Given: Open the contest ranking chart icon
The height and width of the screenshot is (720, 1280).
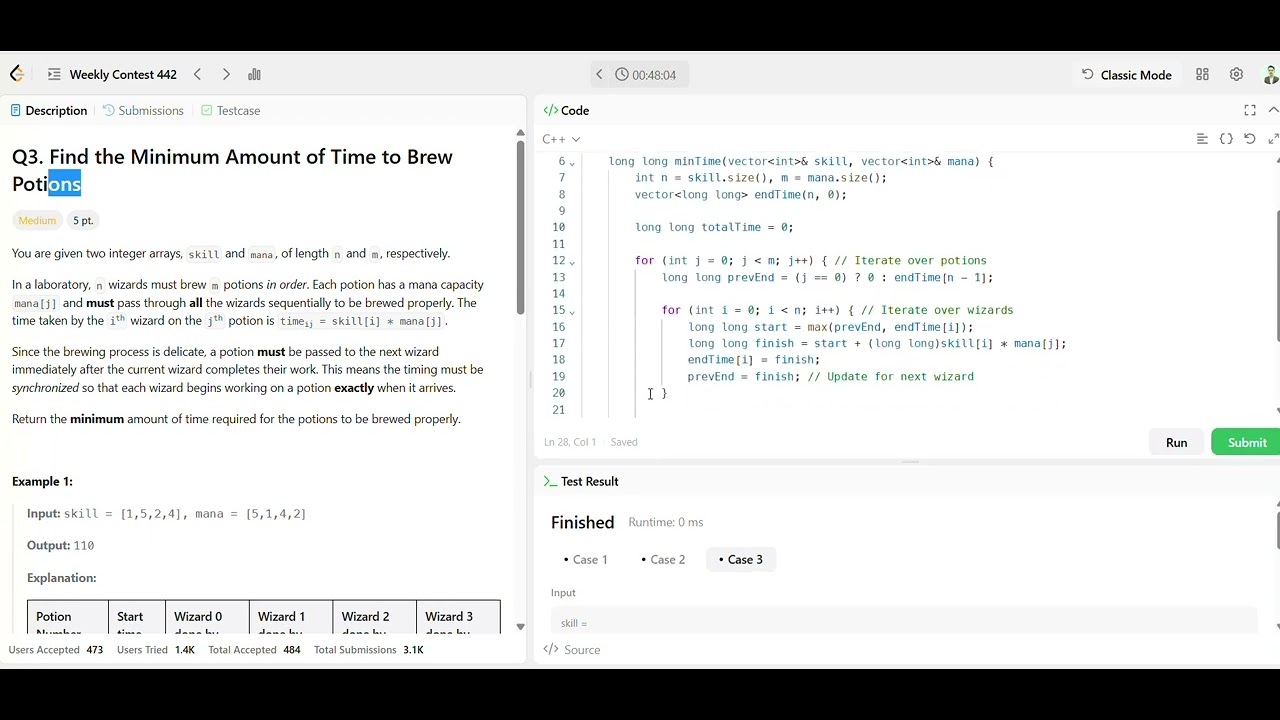Looking at the screenshot, I should 254,74.
